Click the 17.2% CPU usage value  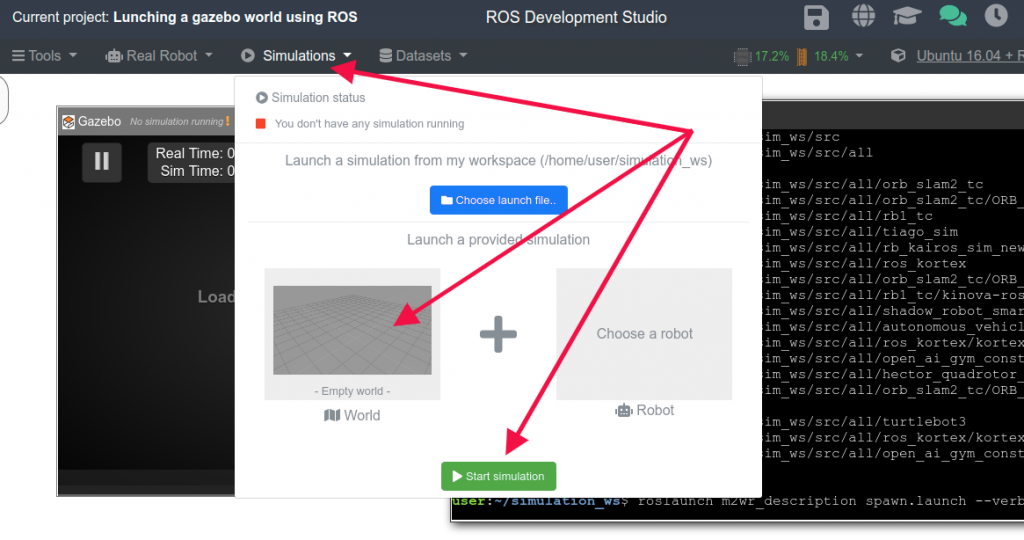tap(771, 56)
